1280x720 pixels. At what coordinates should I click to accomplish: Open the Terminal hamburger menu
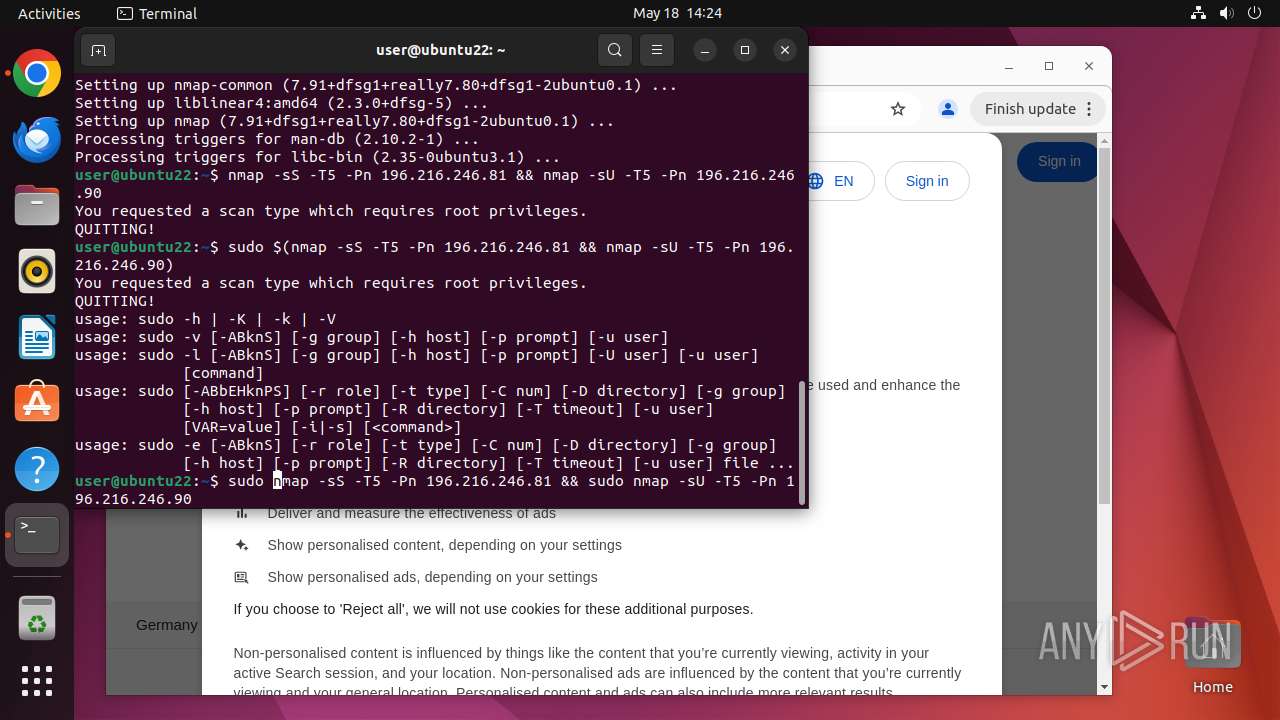pyautogui.click(x=656, y=50)
